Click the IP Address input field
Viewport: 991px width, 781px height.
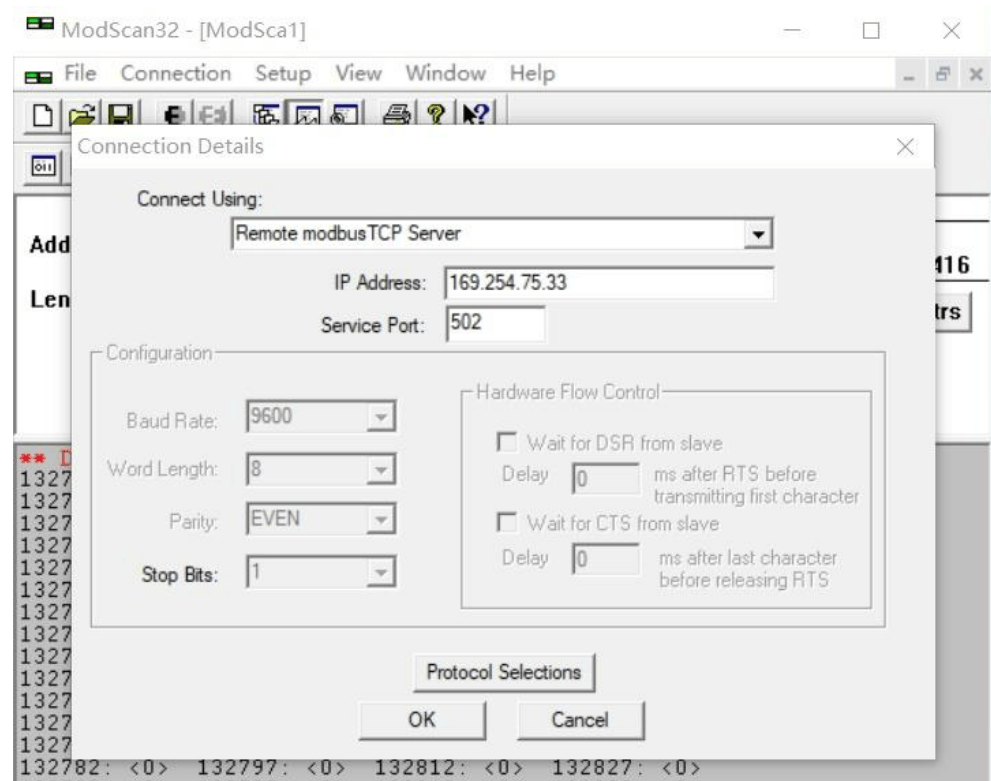click(x=609, y=282)
